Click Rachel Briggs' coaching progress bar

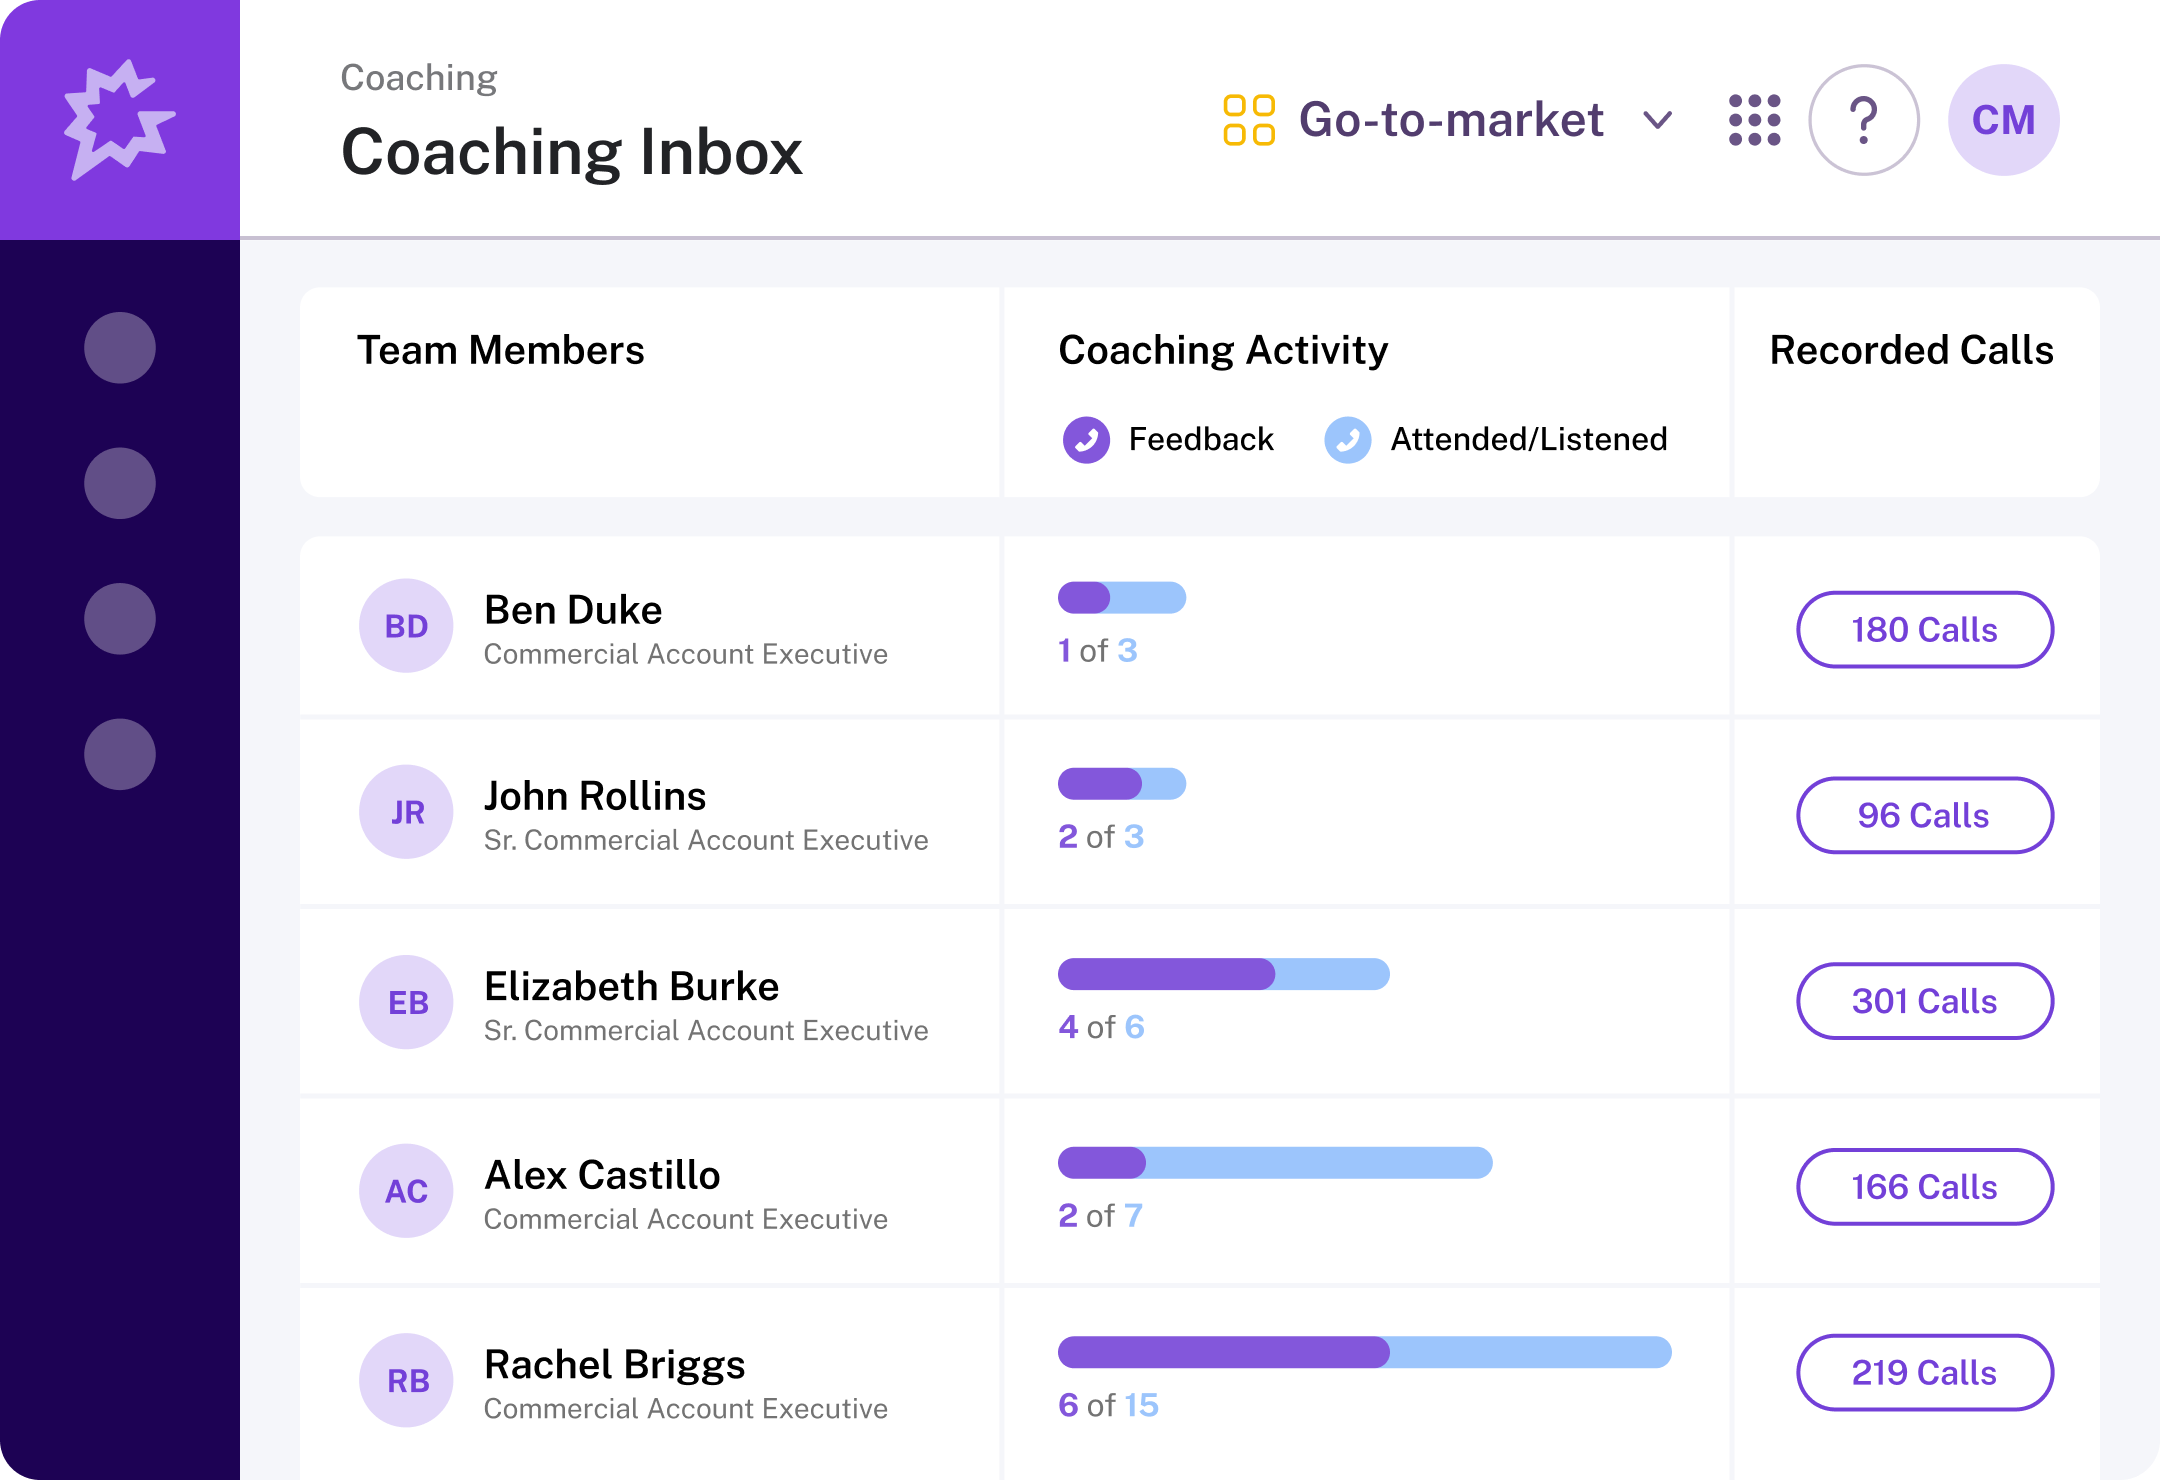(x=1364, y=1352)
